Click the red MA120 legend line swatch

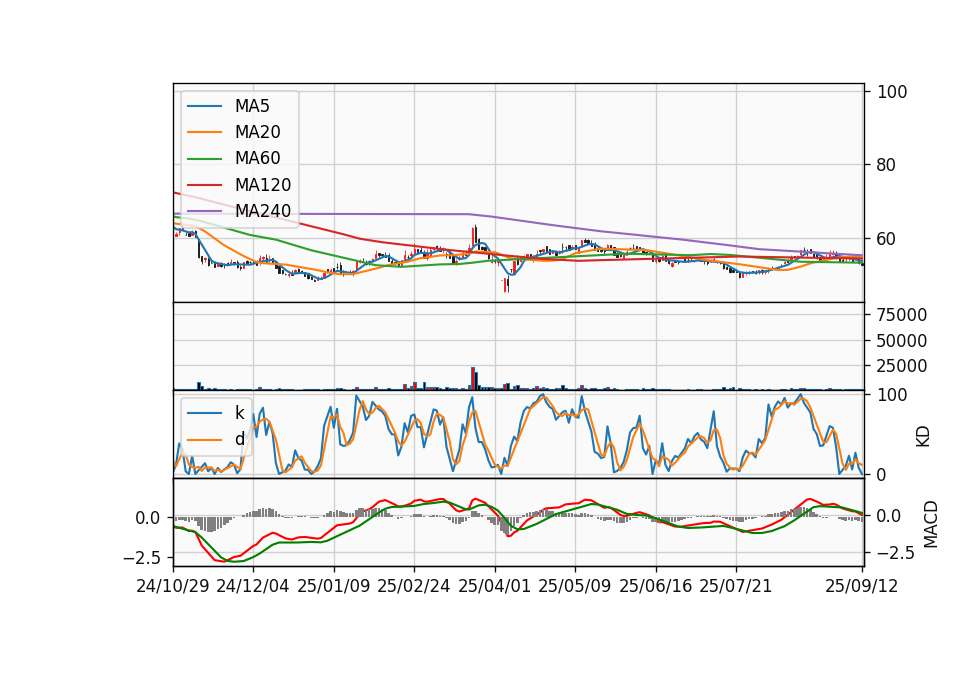pyautogui.click(x=204, y=185)
